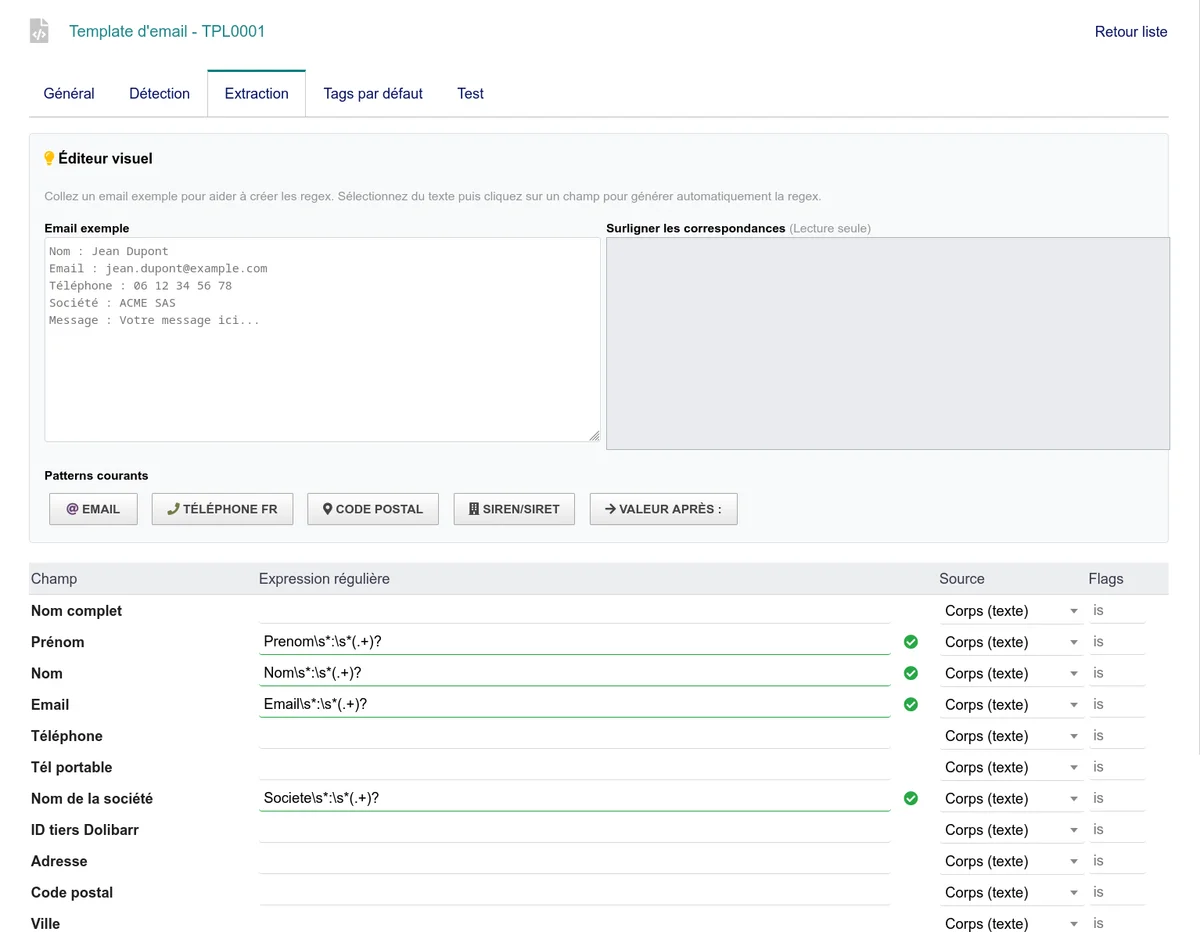The height and width of the screenshot is (932, 1200).
Task: Insert the @ EMAIL common pattern
Action: pyautogui.click(x=93, y=509)
